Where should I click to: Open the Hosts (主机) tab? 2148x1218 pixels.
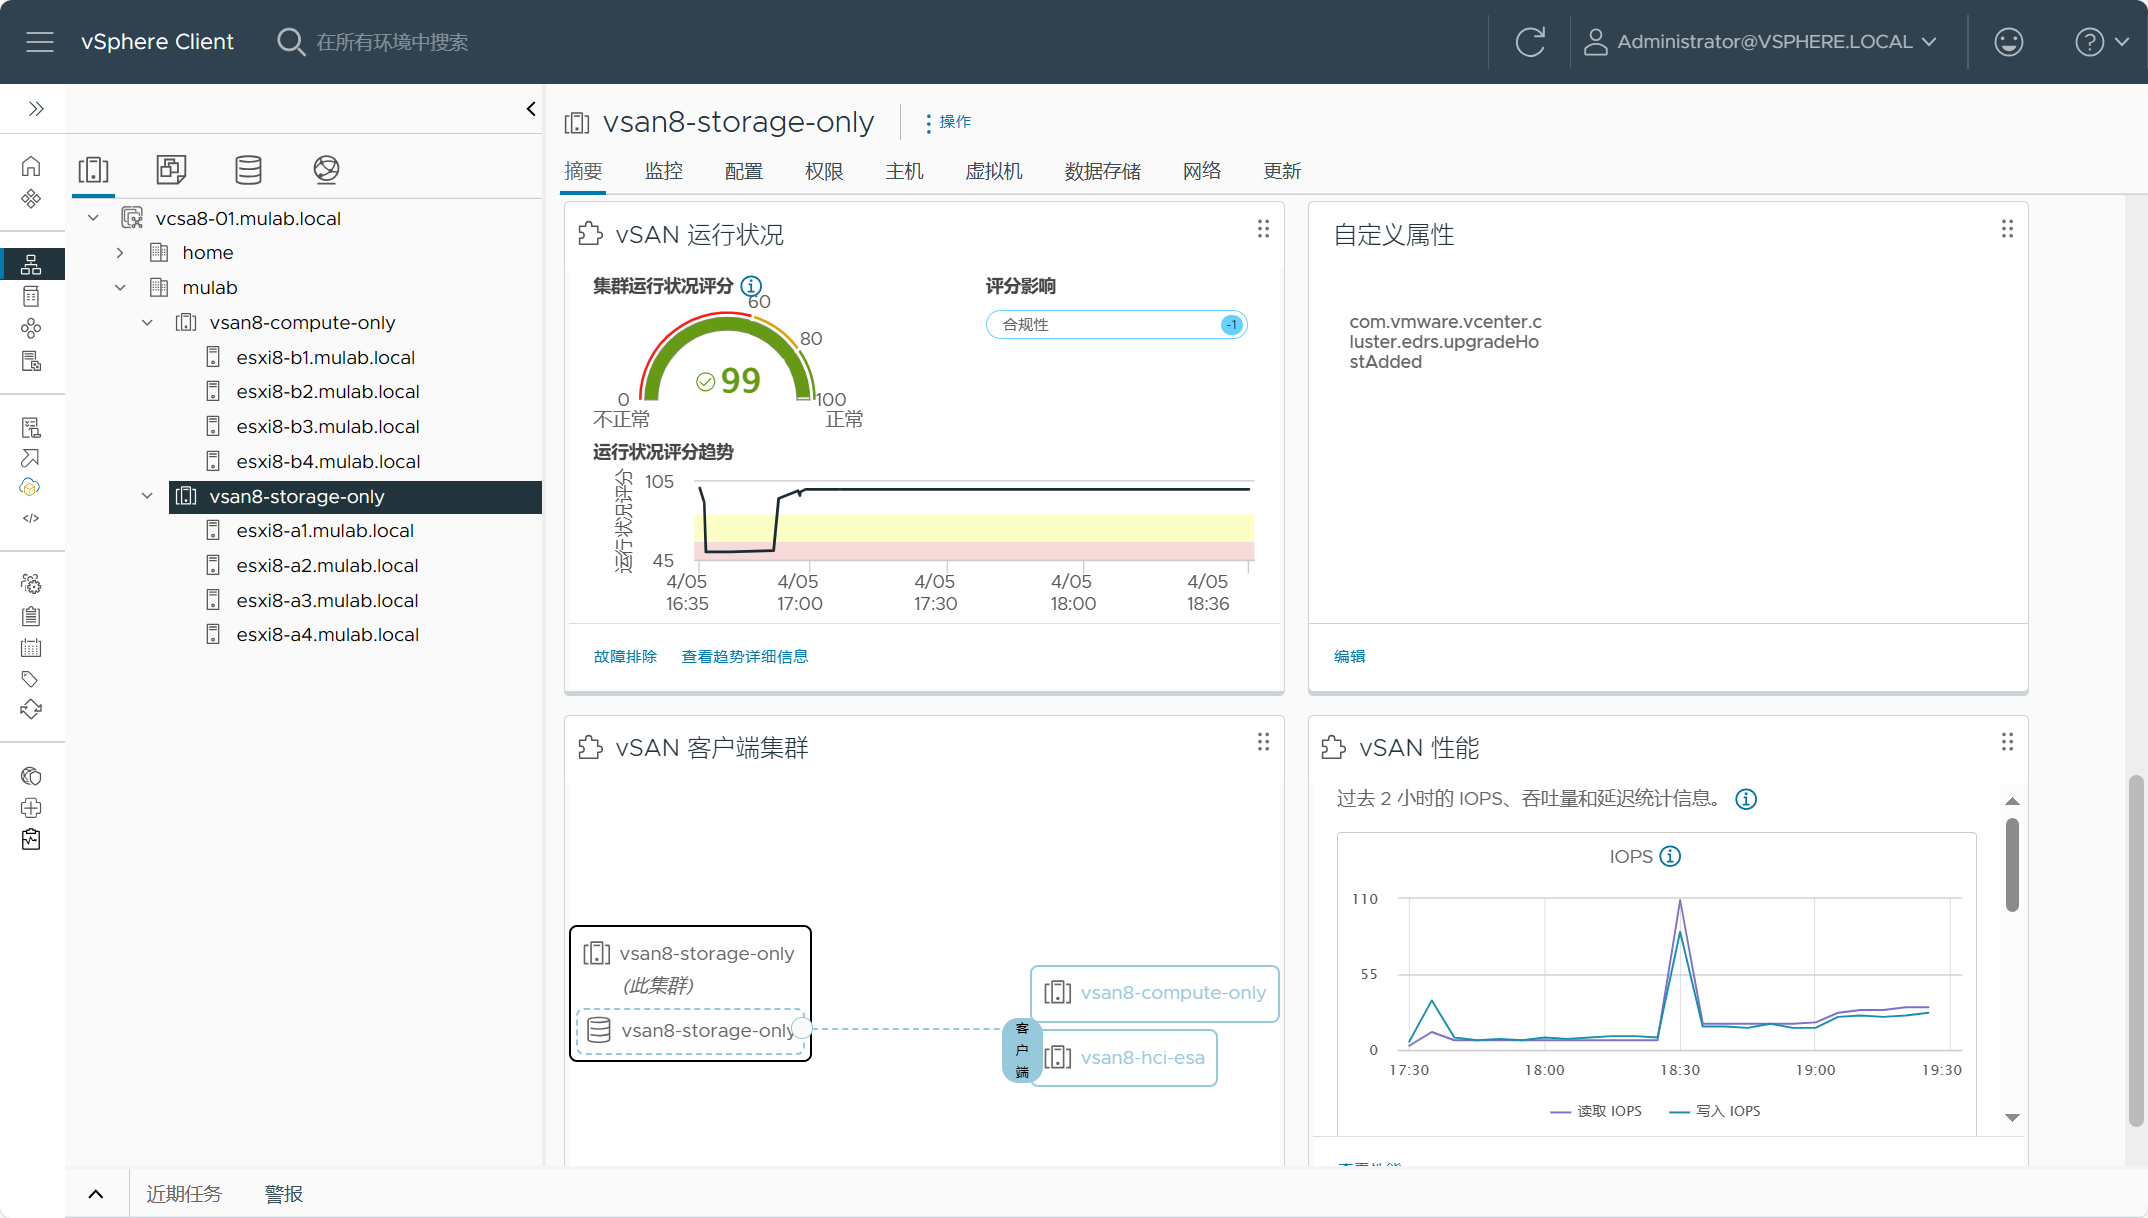click(x=904, y=171)
